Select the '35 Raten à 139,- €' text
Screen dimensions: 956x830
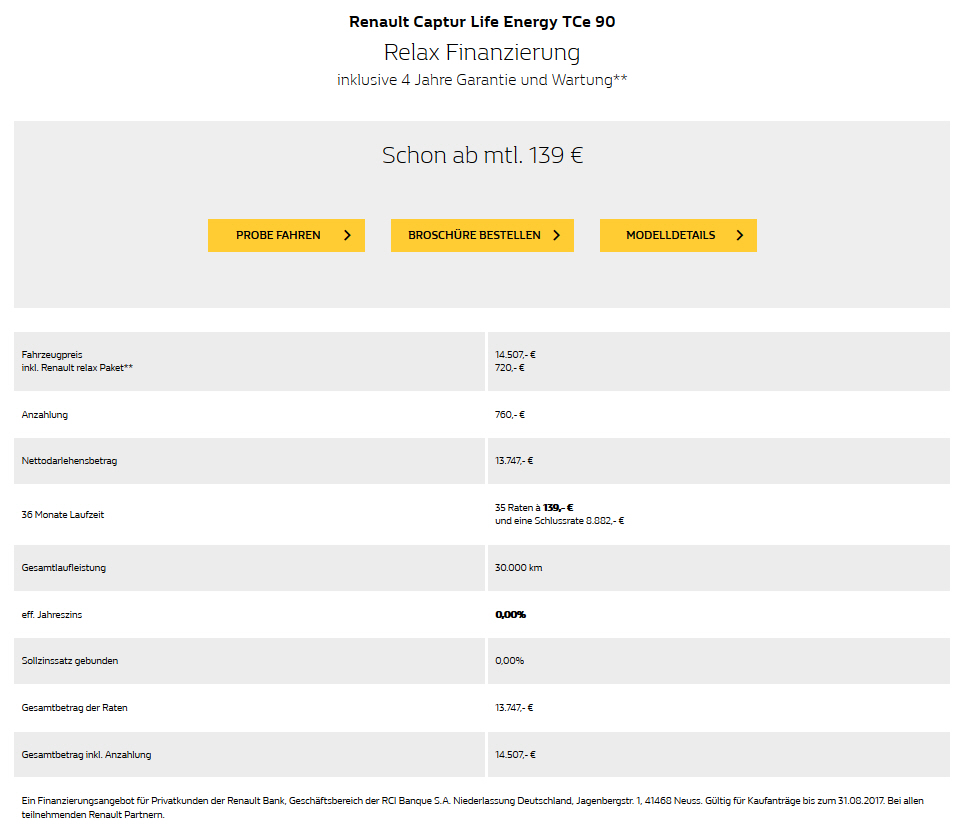point(534,507)
